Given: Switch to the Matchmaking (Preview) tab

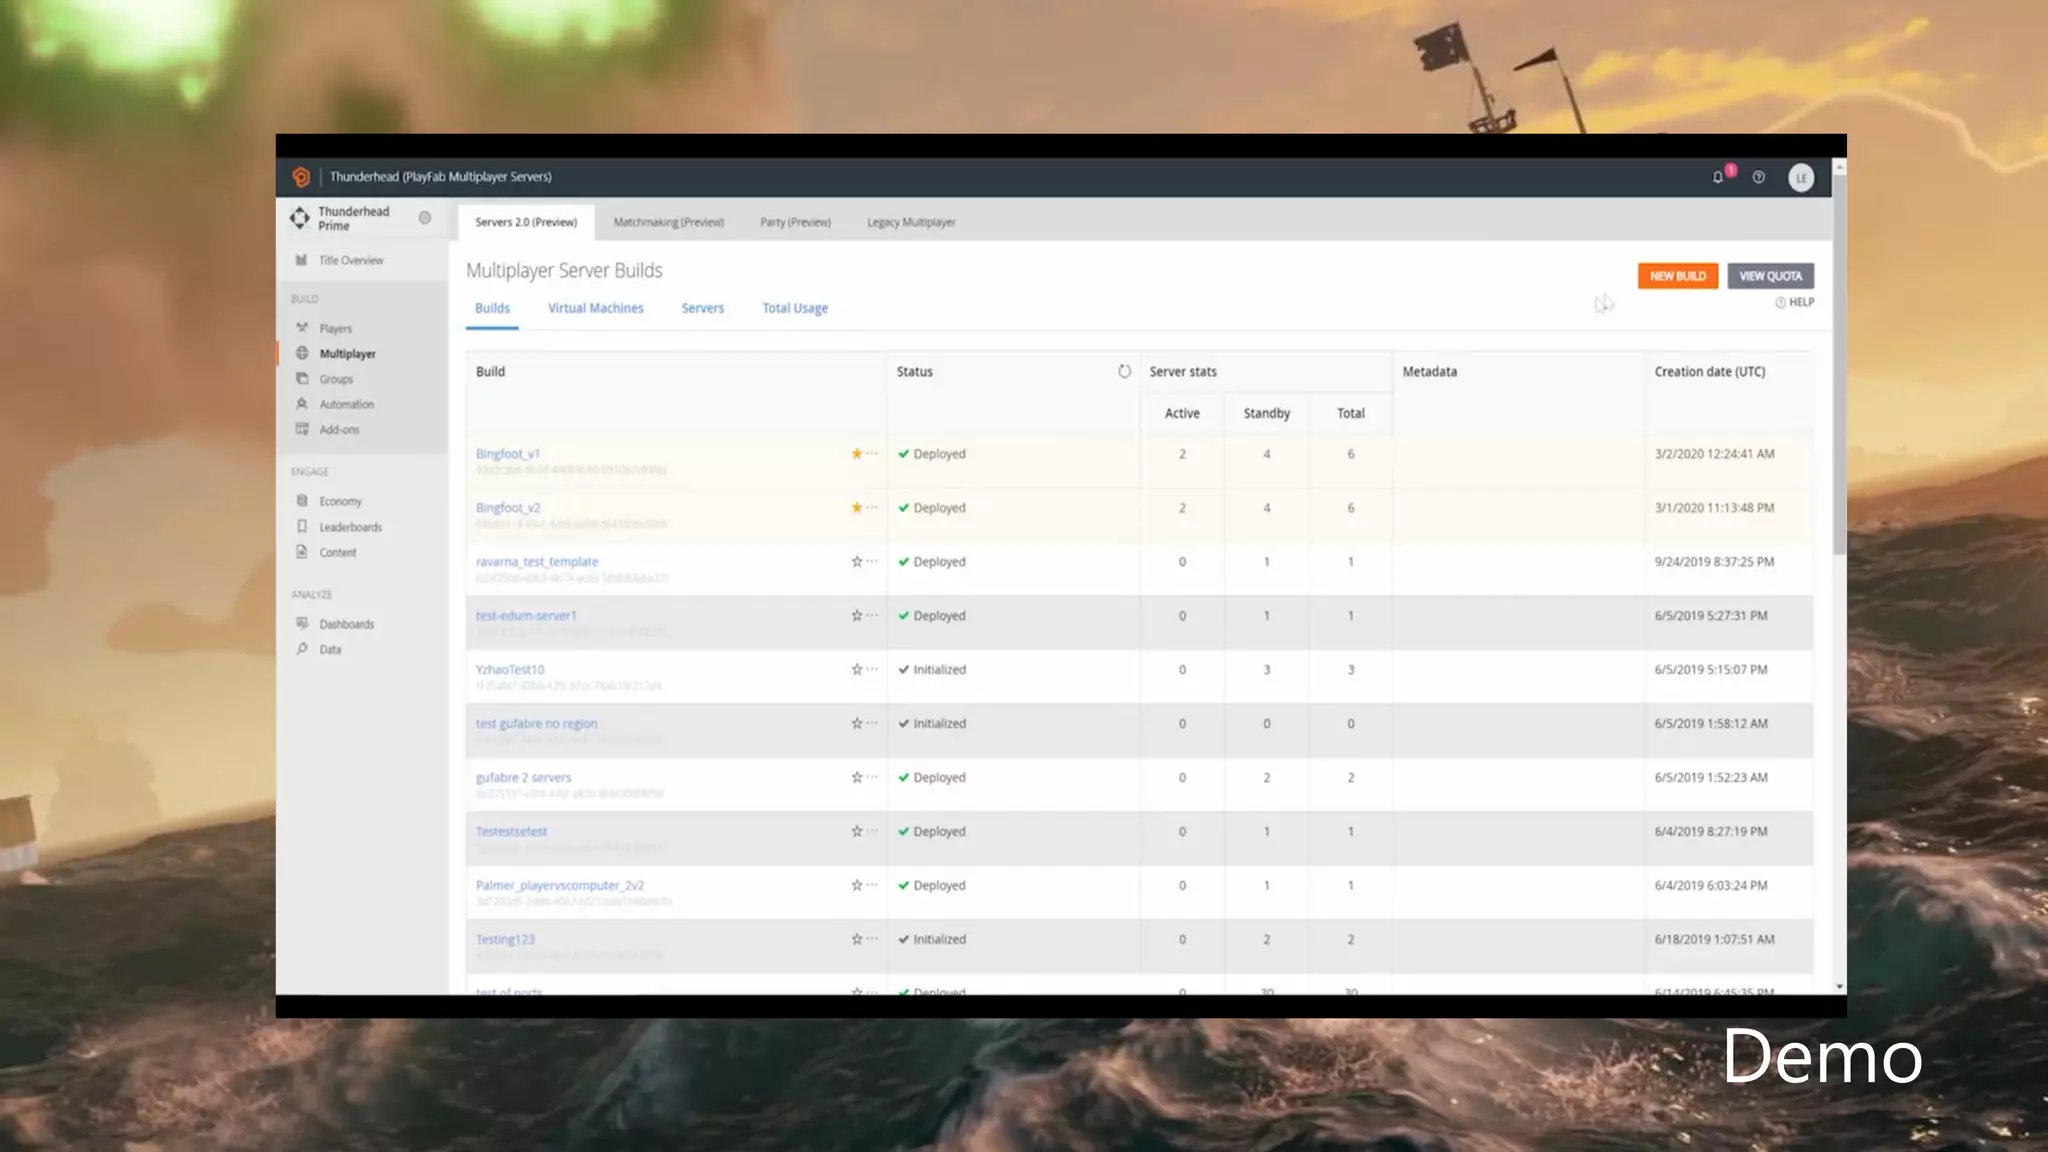Looking at the screenshot, I should [x=668, y=222].
